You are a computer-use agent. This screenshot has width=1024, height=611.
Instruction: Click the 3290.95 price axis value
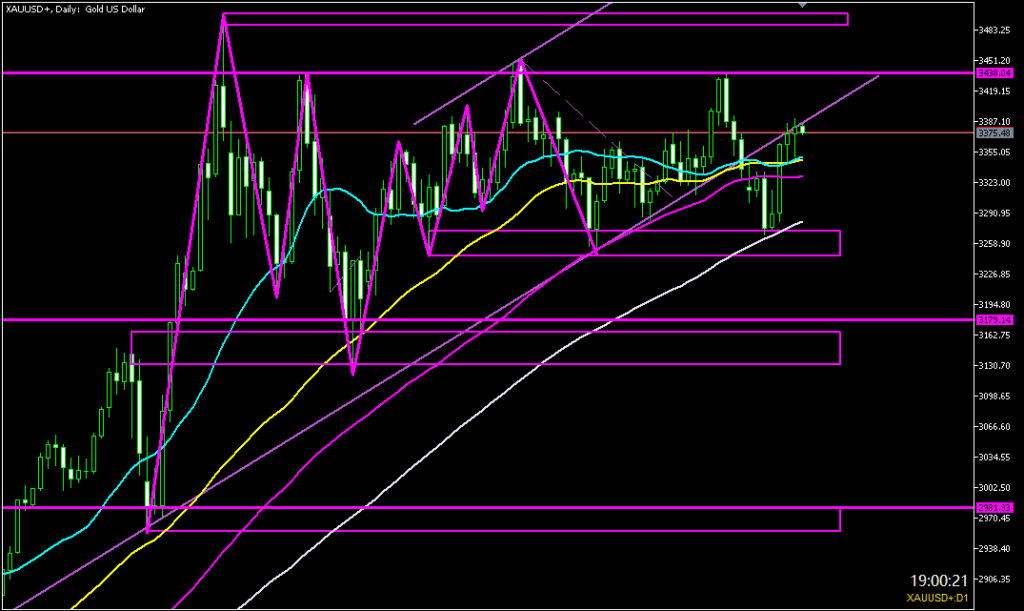click(x=995, y=213)
